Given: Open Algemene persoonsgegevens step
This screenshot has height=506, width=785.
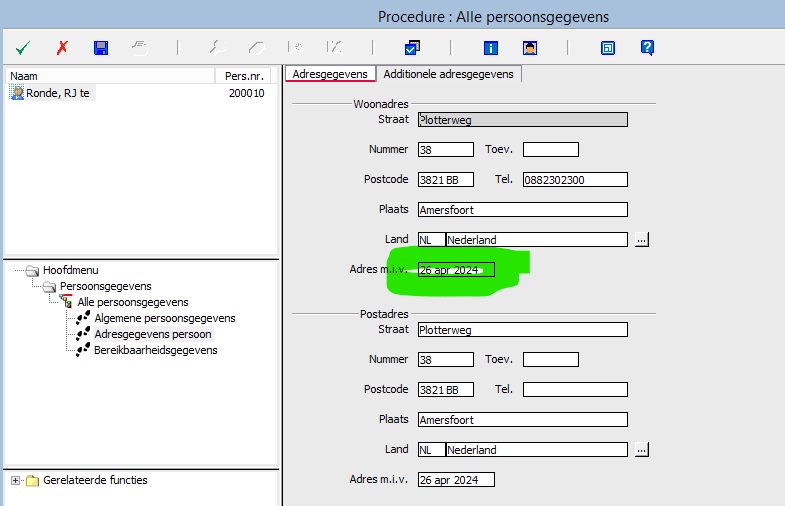Looking at the screenshot, I should pyautogui.click(x=165, y=318).
